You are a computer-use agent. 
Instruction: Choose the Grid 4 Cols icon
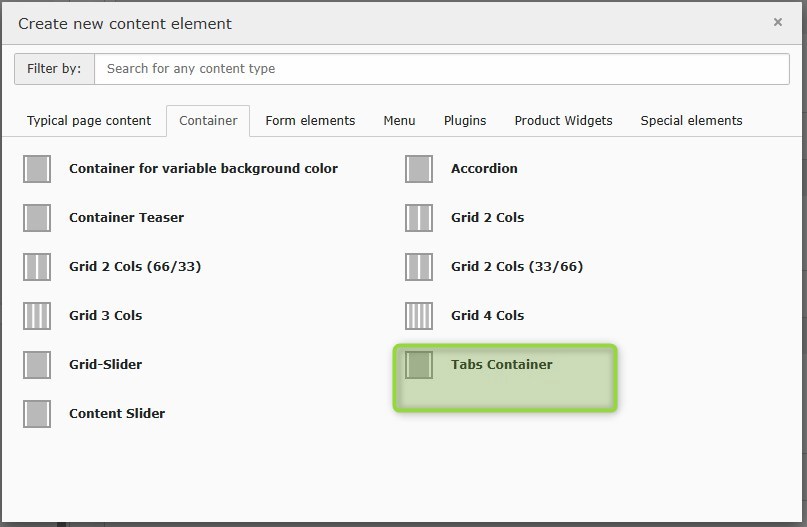click(x=419, y=316)
